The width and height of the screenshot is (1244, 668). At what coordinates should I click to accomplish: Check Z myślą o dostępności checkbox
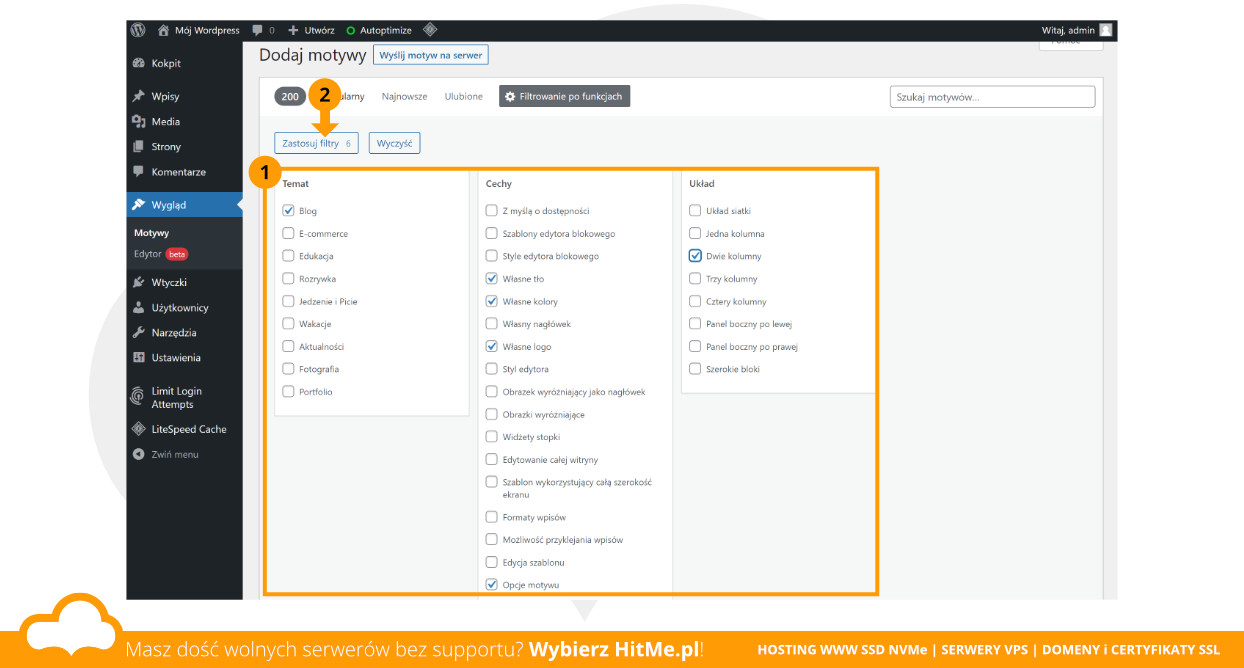coord(492,211)
